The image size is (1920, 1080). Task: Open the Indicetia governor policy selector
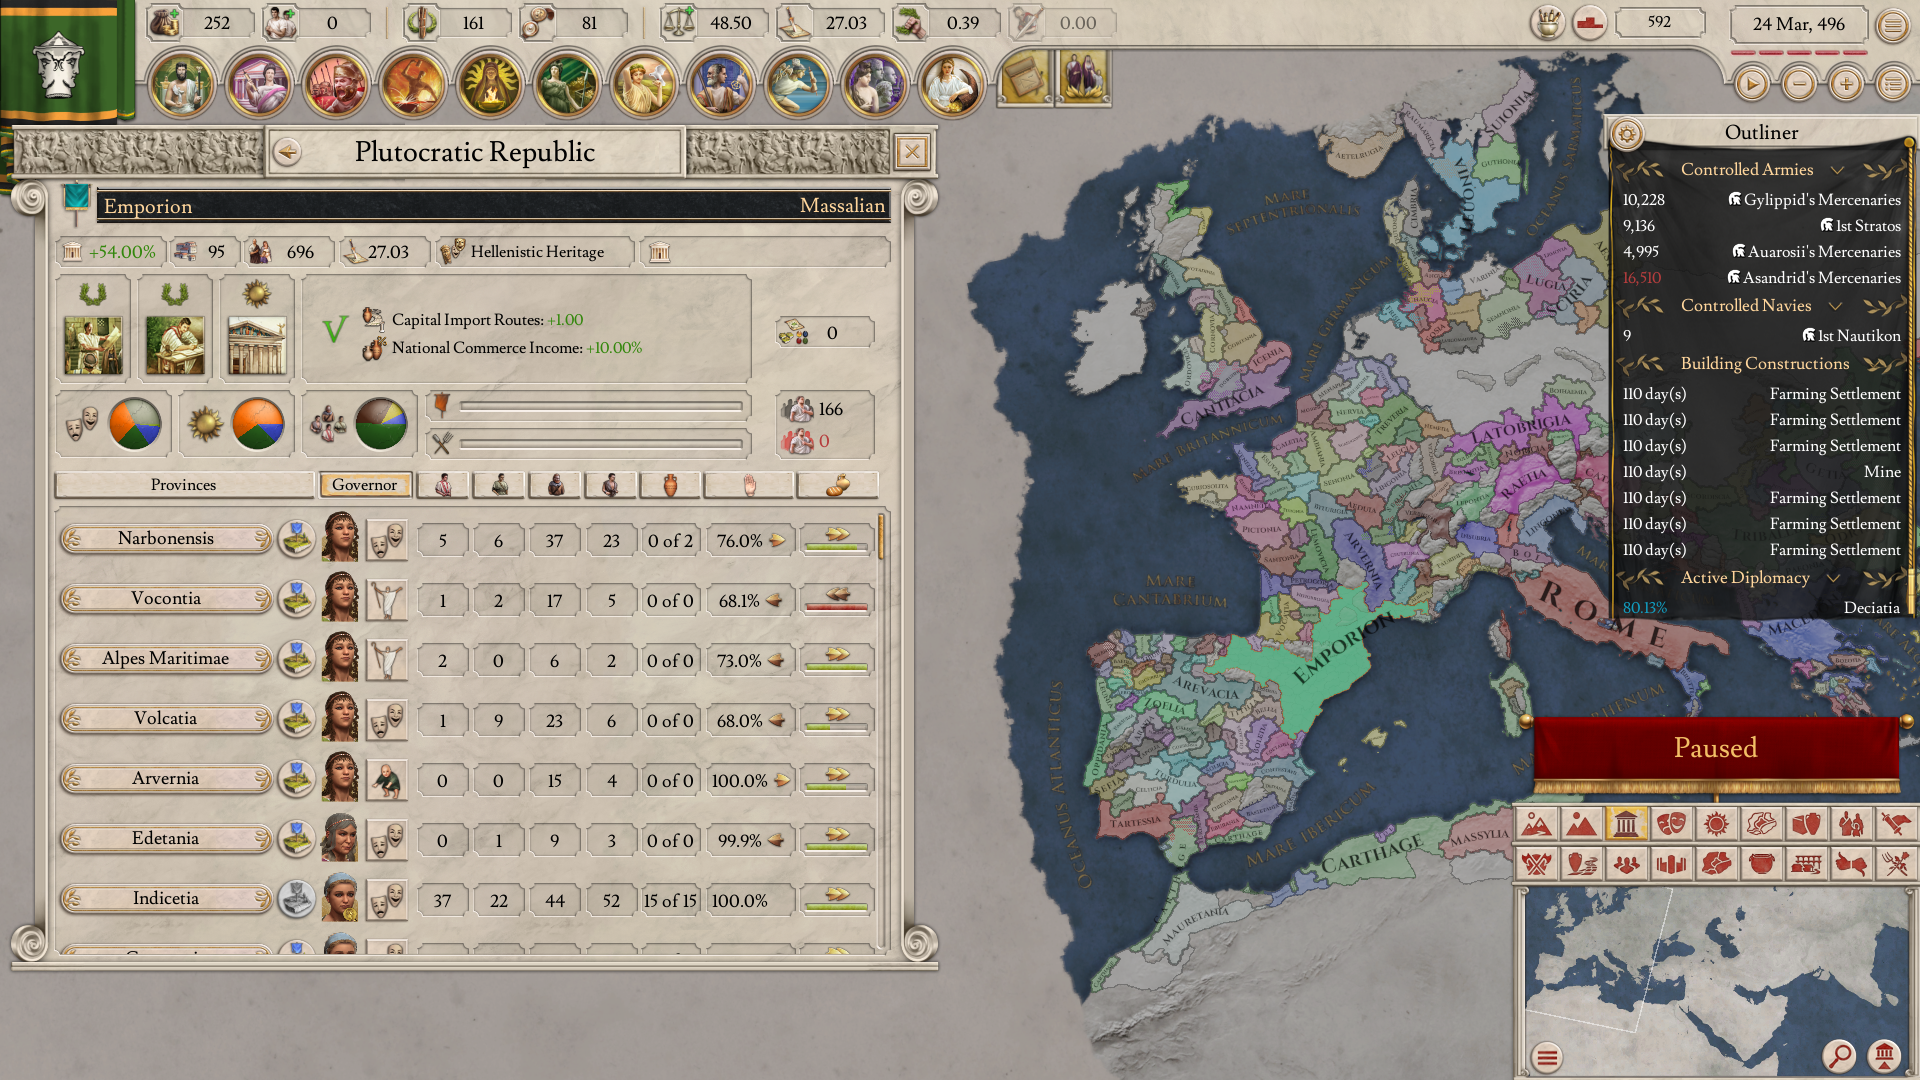[387, 900]
